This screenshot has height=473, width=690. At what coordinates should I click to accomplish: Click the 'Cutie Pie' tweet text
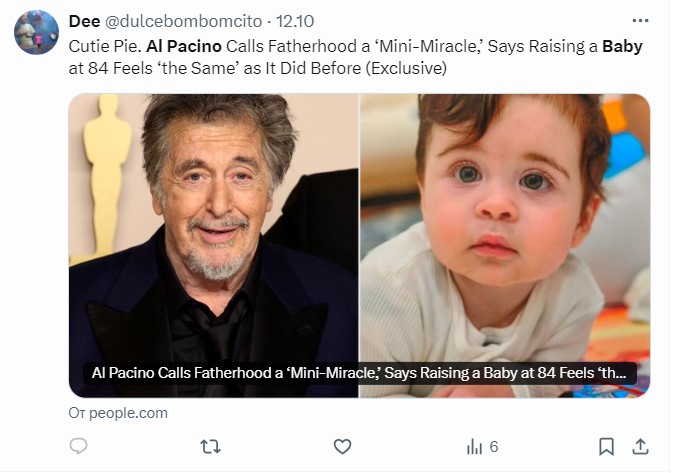coord(104,46)
